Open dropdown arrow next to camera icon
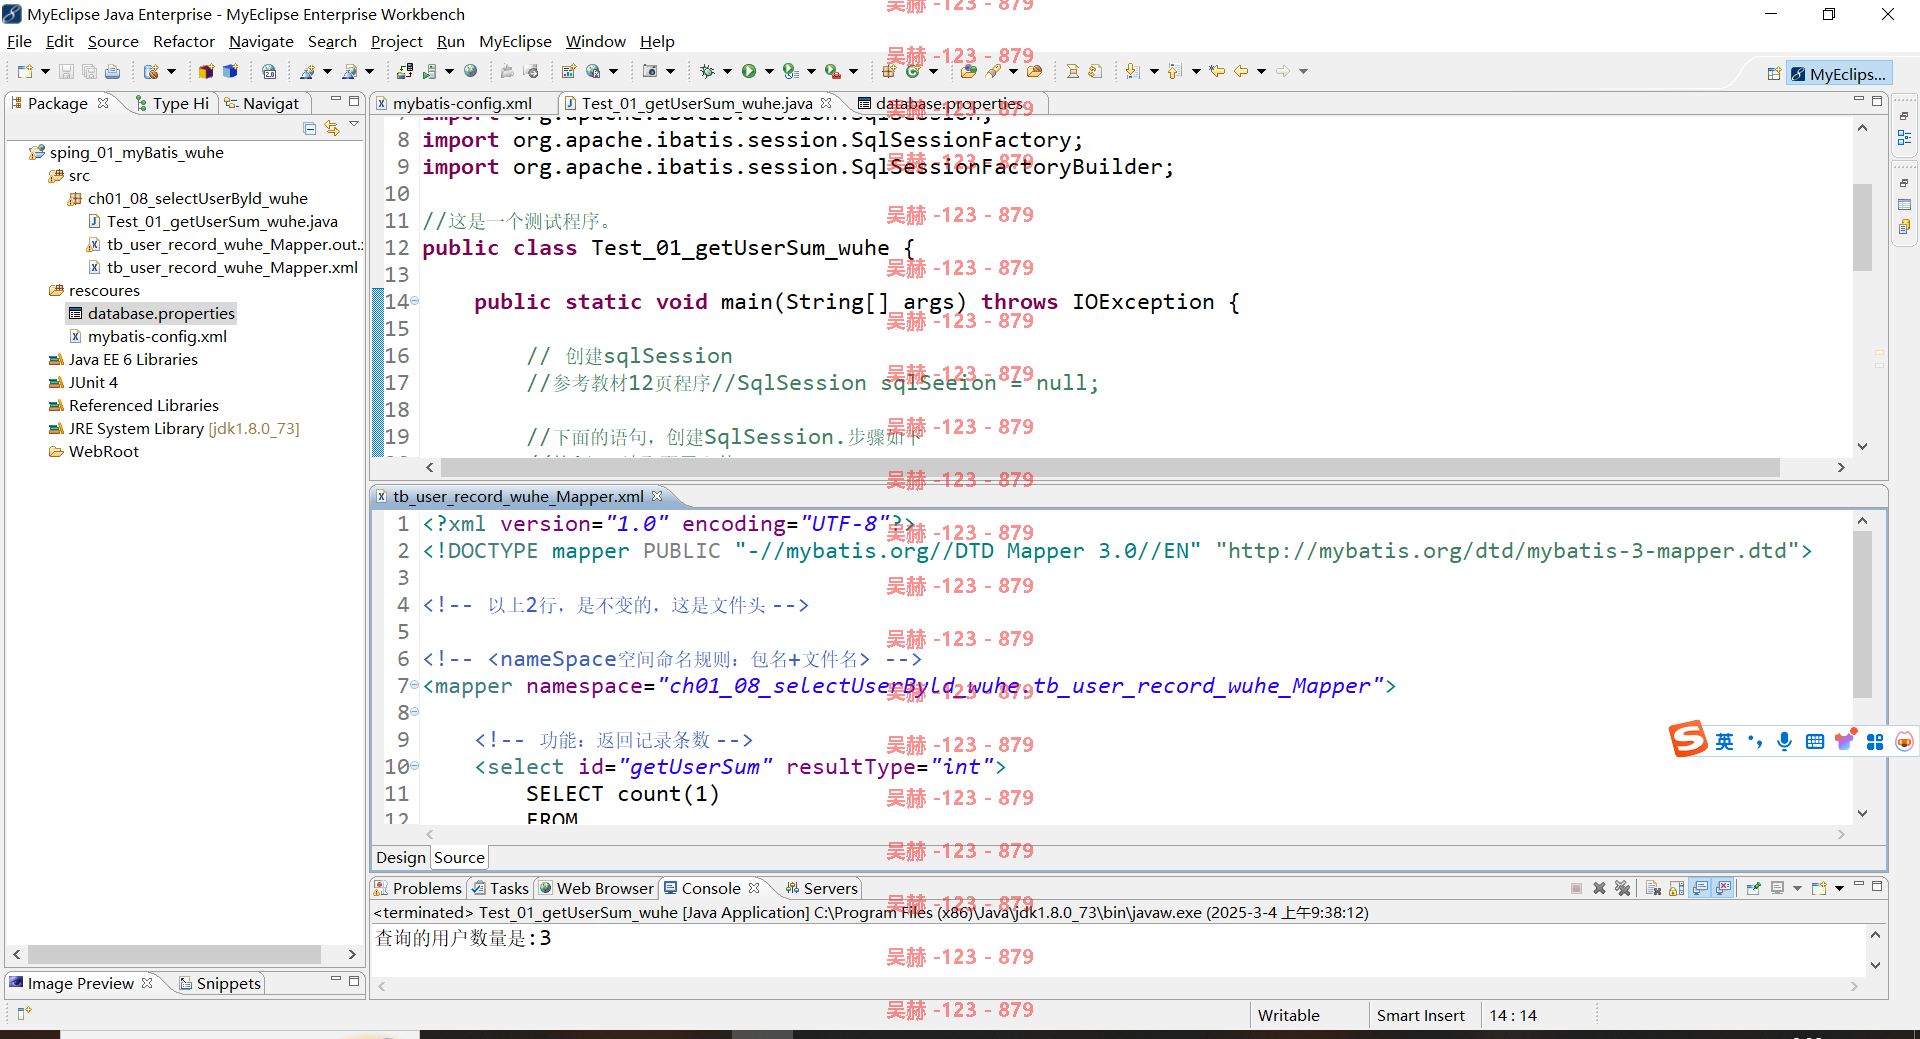This screenshot has width=1920, height=1039. pos(670,71)
